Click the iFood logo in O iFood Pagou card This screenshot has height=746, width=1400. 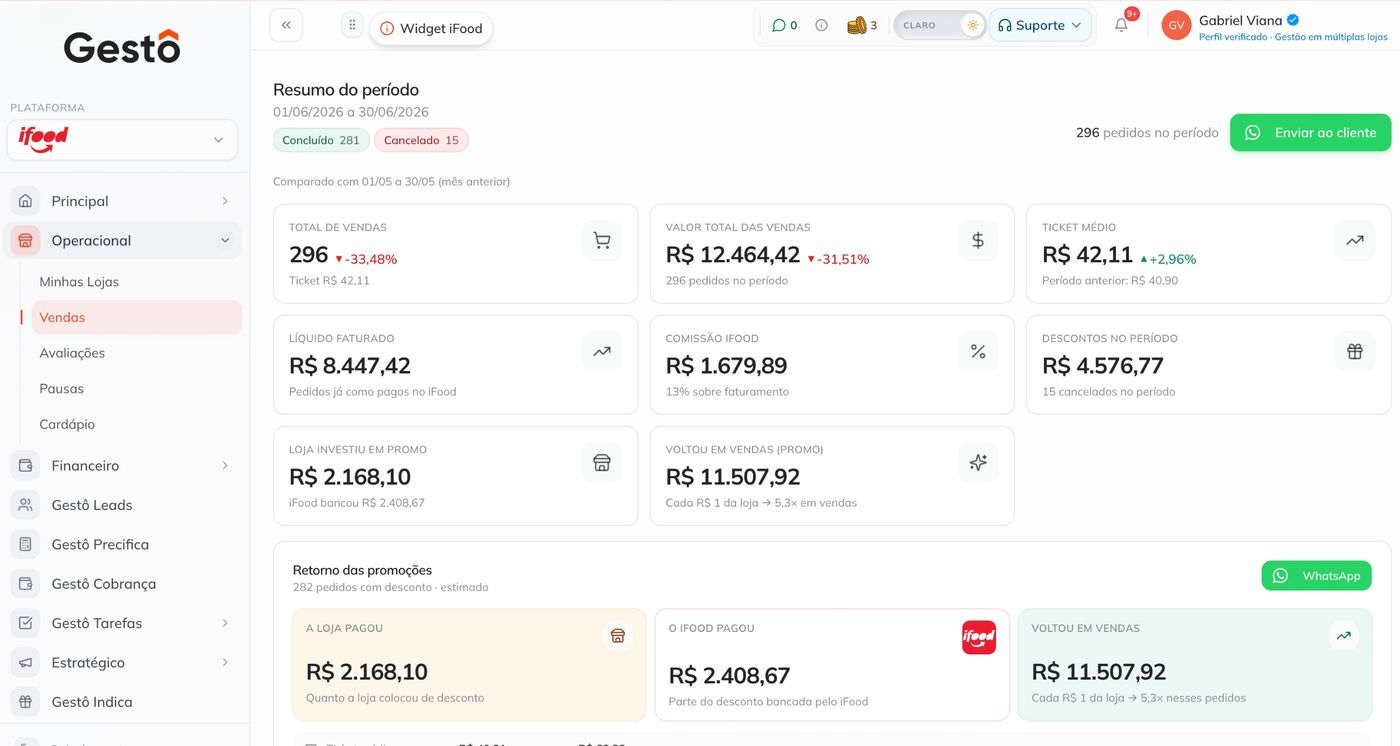pos(979,637)
